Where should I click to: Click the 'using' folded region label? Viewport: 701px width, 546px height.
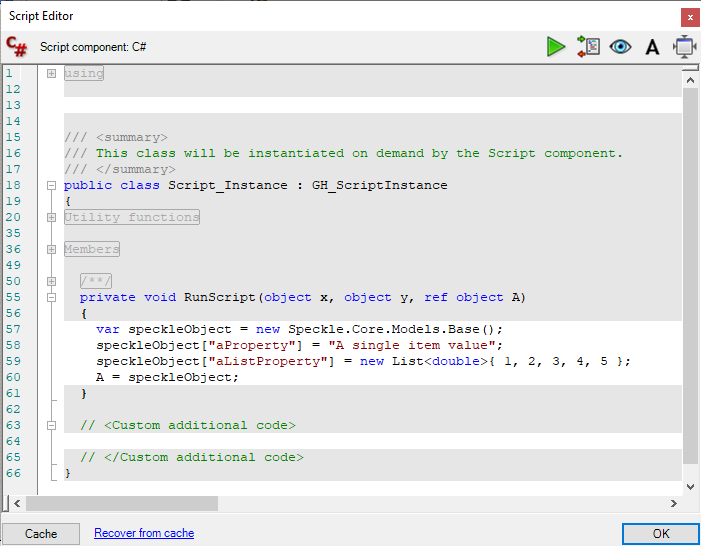point(84,73)
